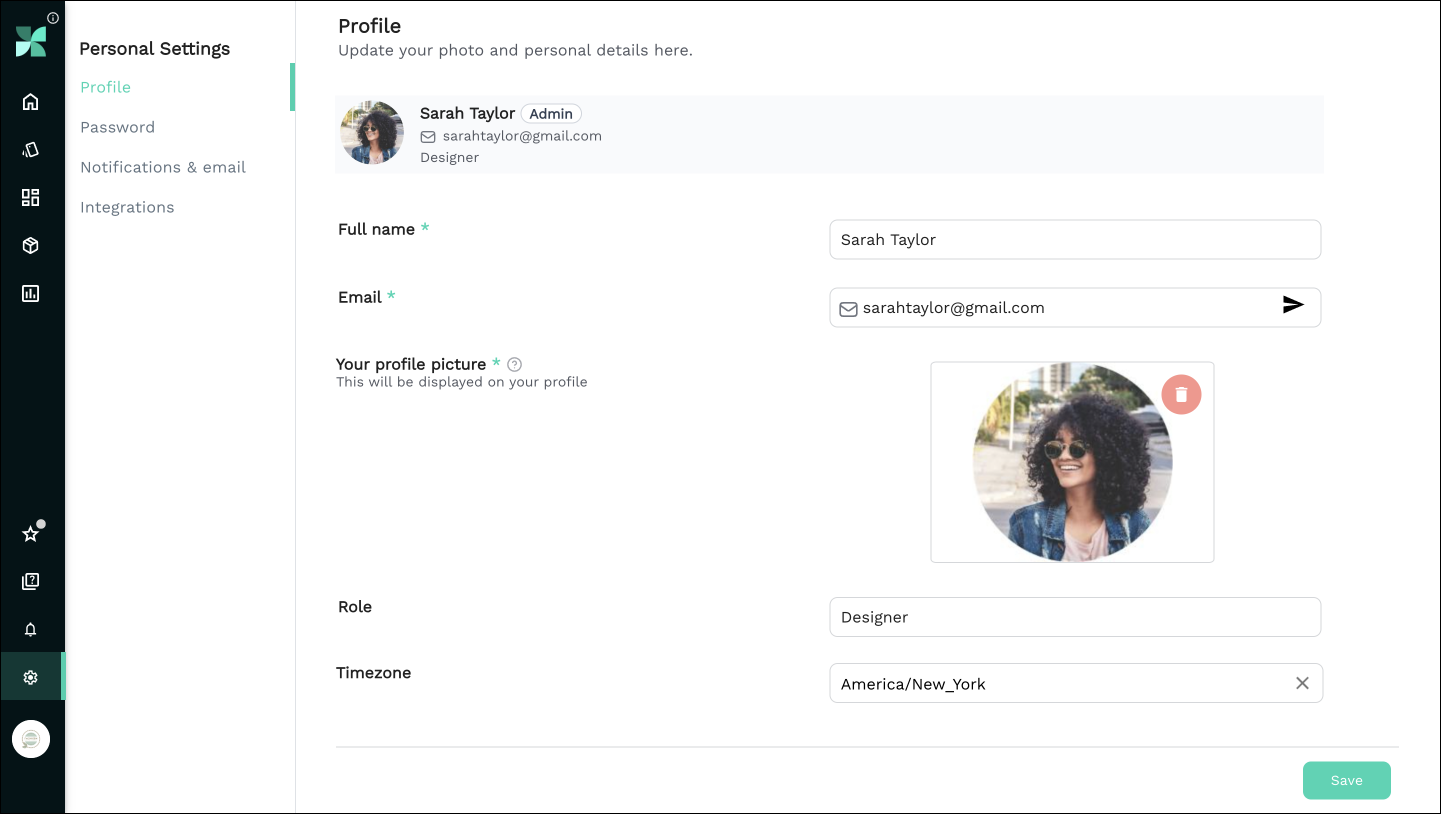This screenshot has height=814, width=1441.
Task: Open the dashboard grid icon in sidebar
Action: click(31, 197)
